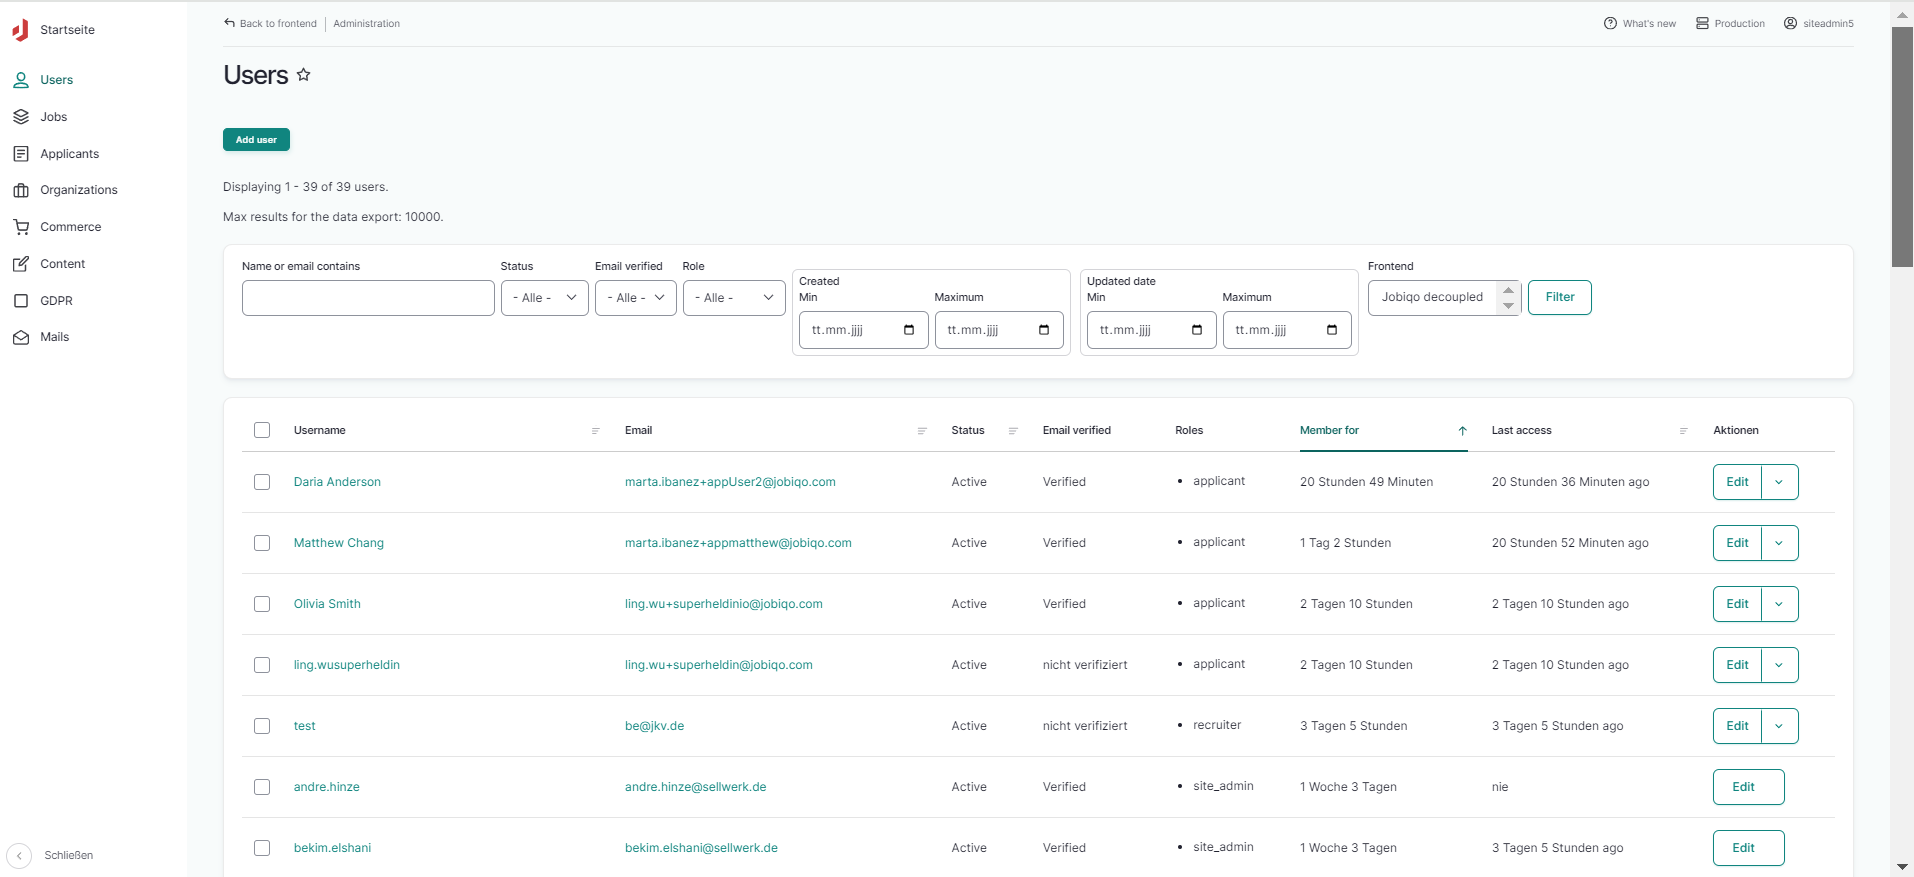Click the Username column sort icon
The width and height of the screenshot is (1914, 877).
coord(595,431)
